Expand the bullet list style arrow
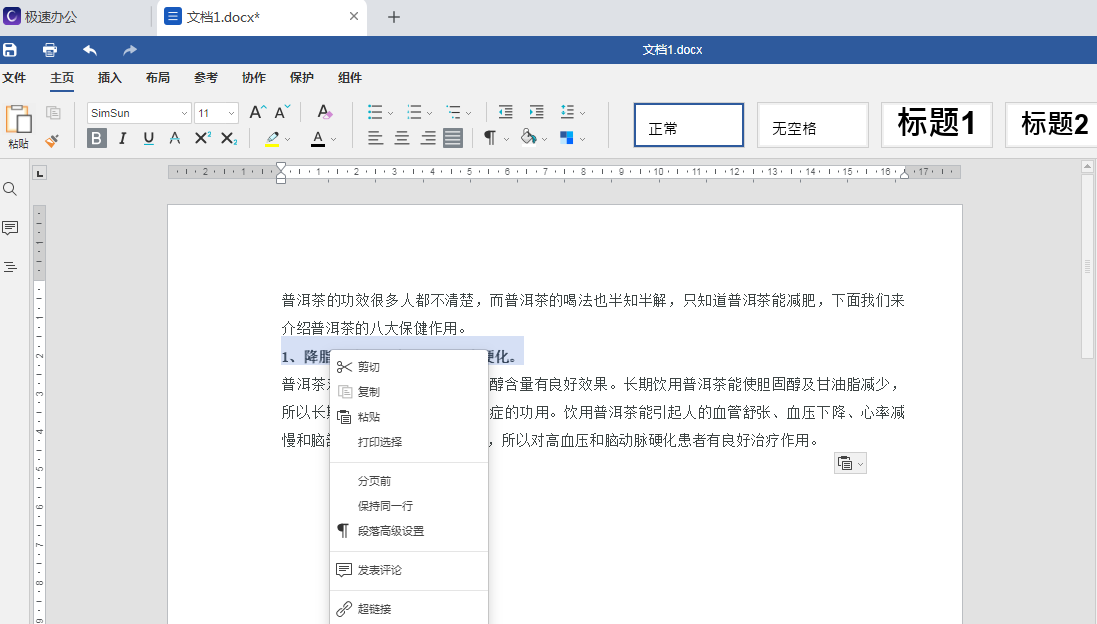 click(390, 113)
